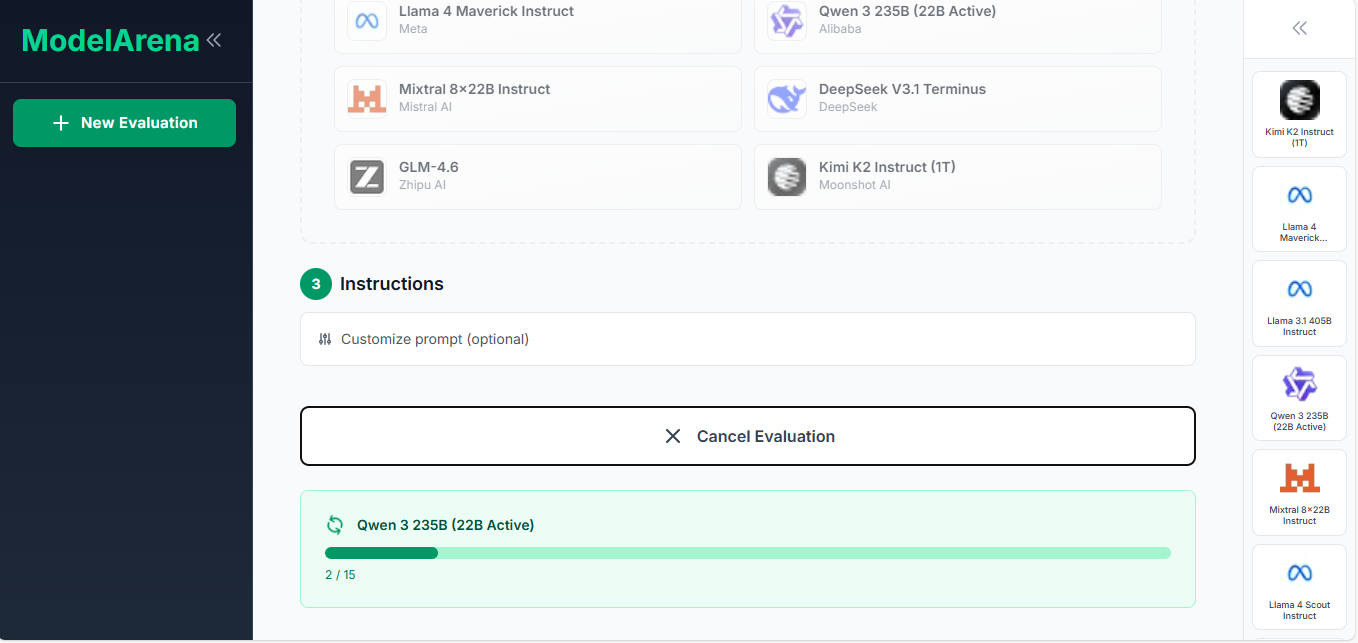Select the Llama 4 Maverick Instruct model card
This screenshot has height=643, width=1358.
[538, 21]
